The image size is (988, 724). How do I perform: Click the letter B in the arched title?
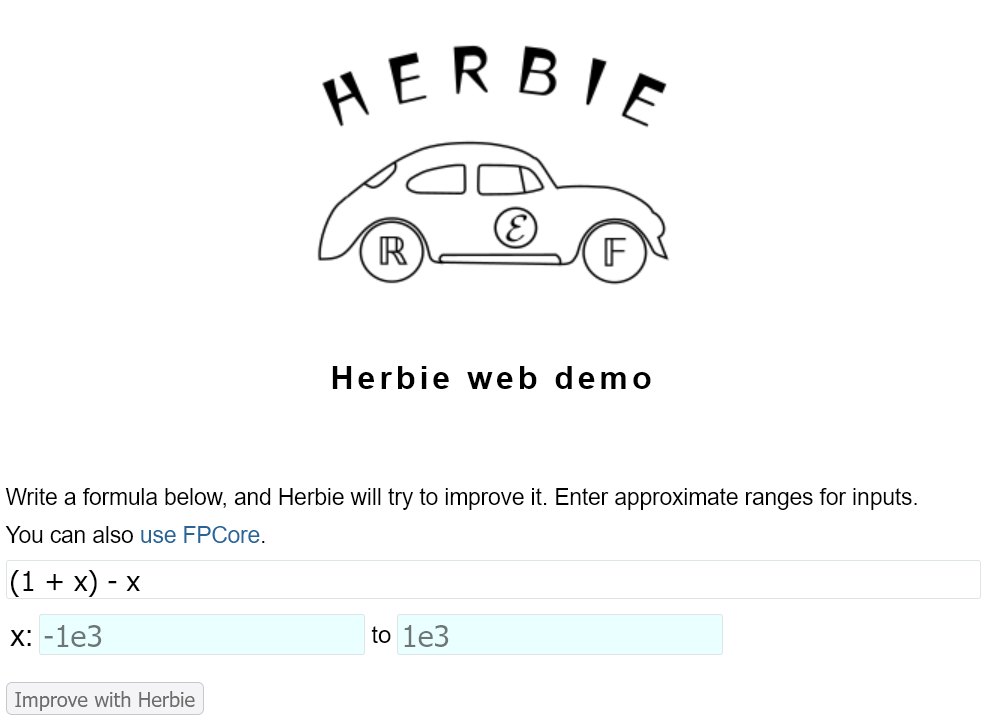click(x=538, y=73)
